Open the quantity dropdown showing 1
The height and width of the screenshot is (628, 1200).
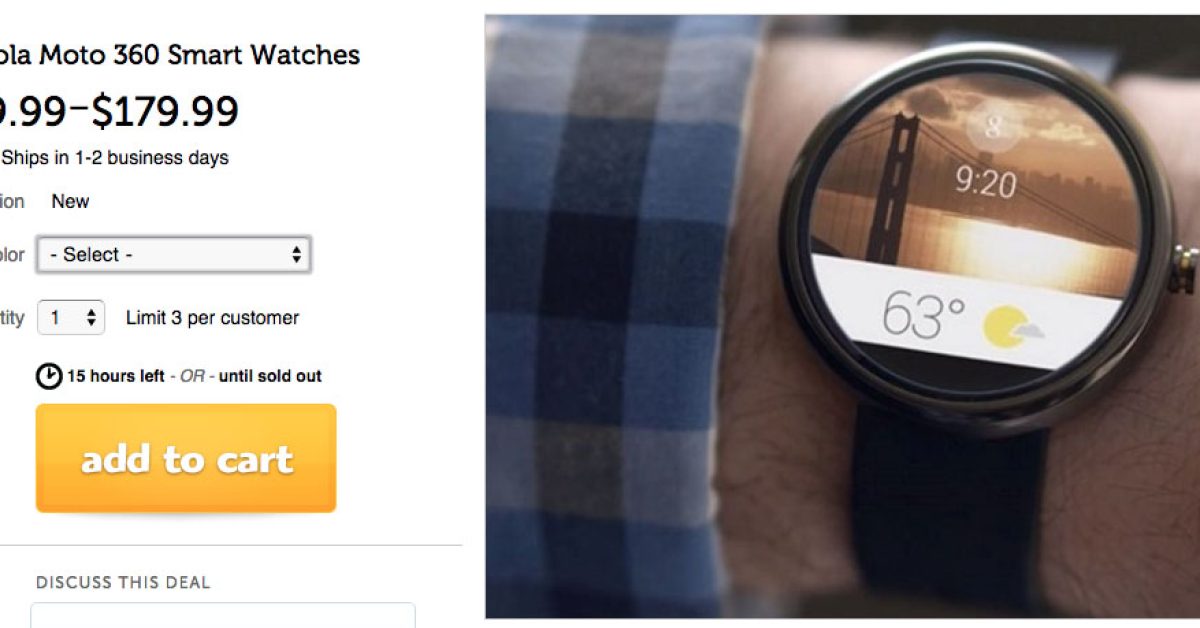[71, 318]
